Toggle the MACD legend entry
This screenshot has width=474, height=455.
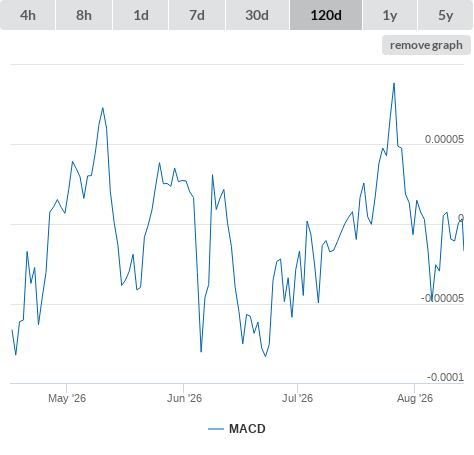pyautogui.click(x=237, y=429)
